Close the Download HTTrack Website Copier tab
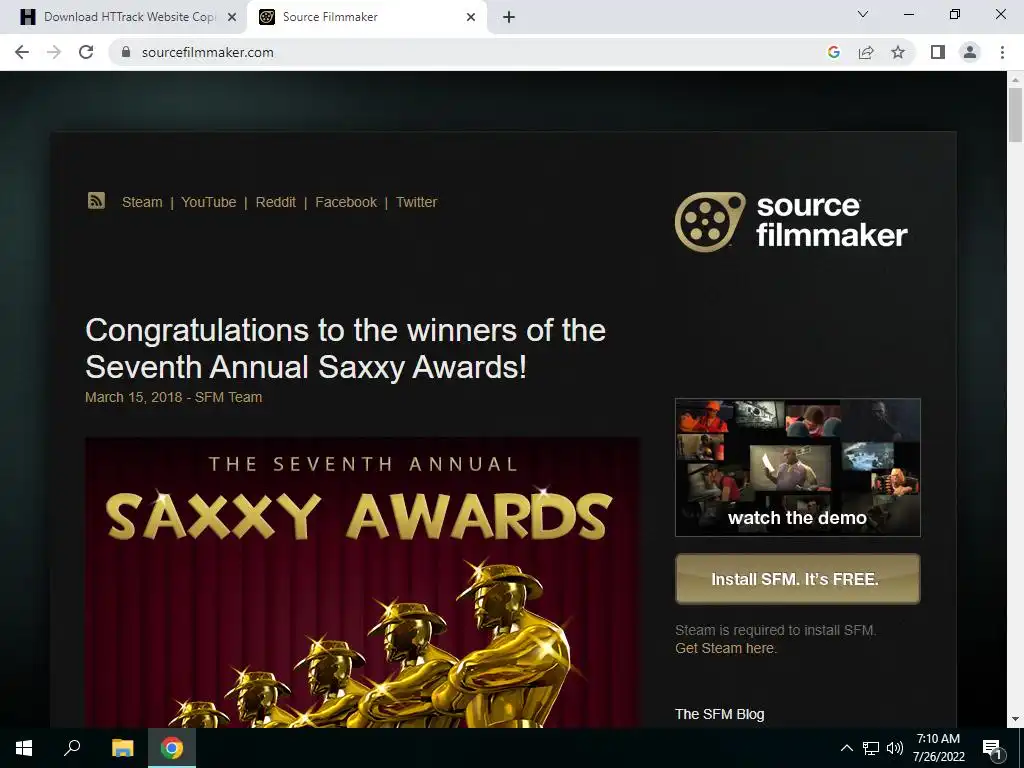This screenshot has height=768, width=1024. tap(232, 17)
